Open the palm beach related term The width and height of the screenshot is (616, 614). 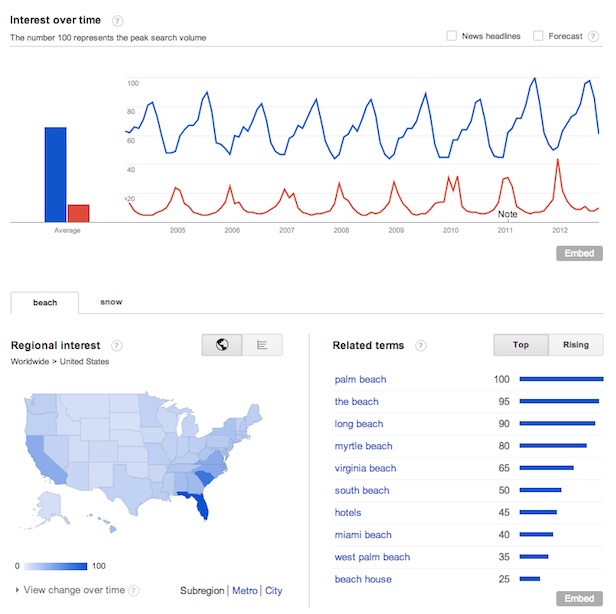[360, 380]
